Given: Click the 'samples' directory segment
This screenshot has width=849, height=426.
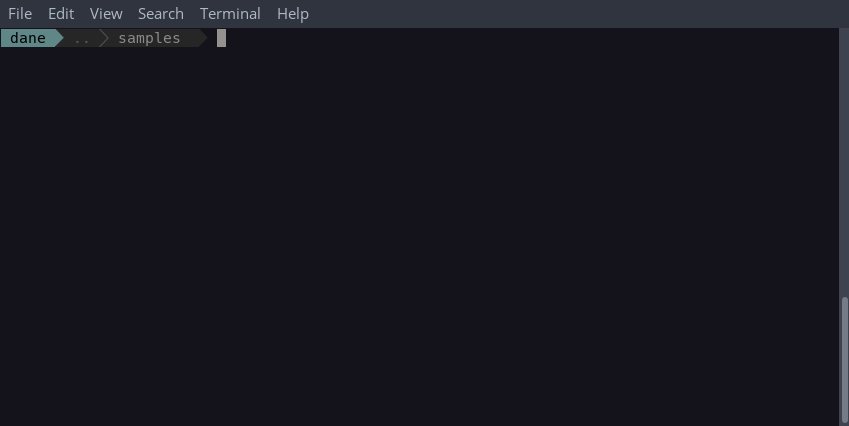Looking at the screenshot, I should click(149, 38).
